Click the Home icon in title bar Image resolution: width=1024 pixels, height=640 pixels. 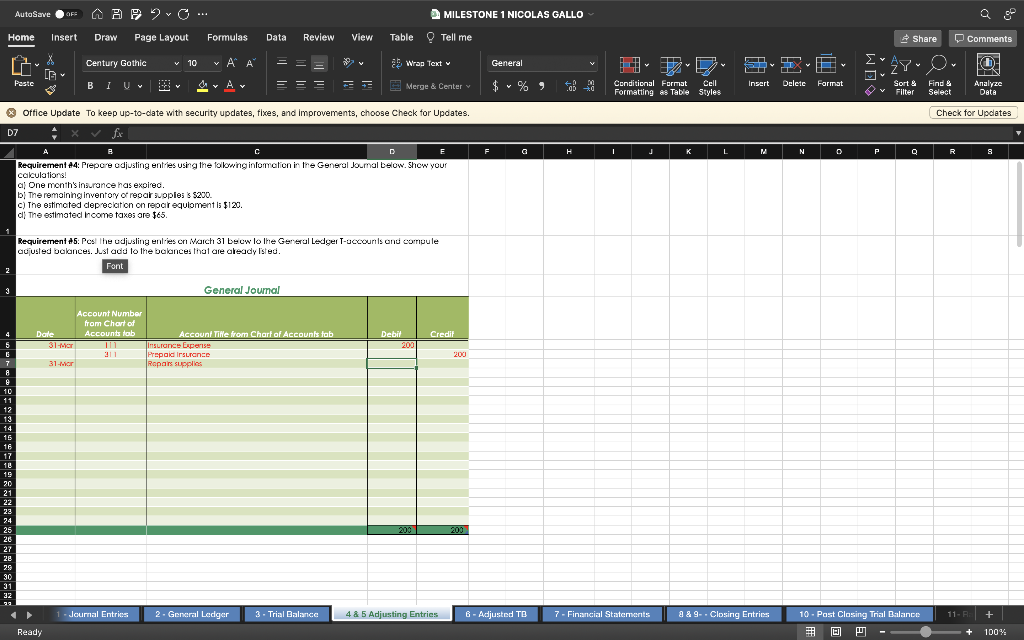(97, 14)
